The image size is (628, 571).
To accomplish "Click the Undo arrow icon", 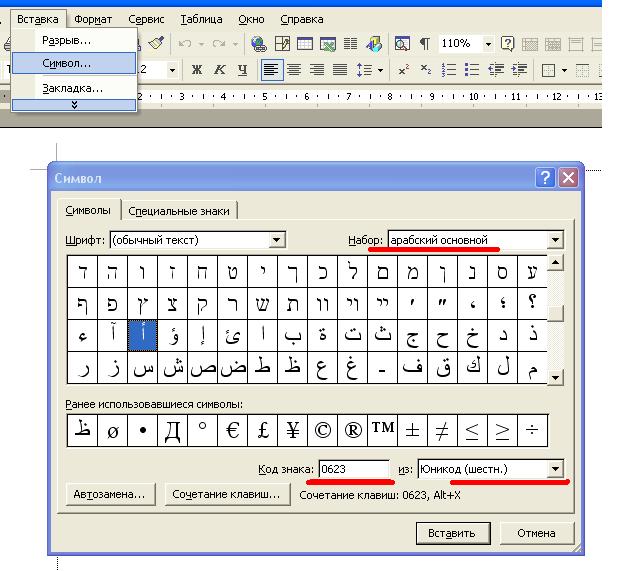I will (185, 43).
